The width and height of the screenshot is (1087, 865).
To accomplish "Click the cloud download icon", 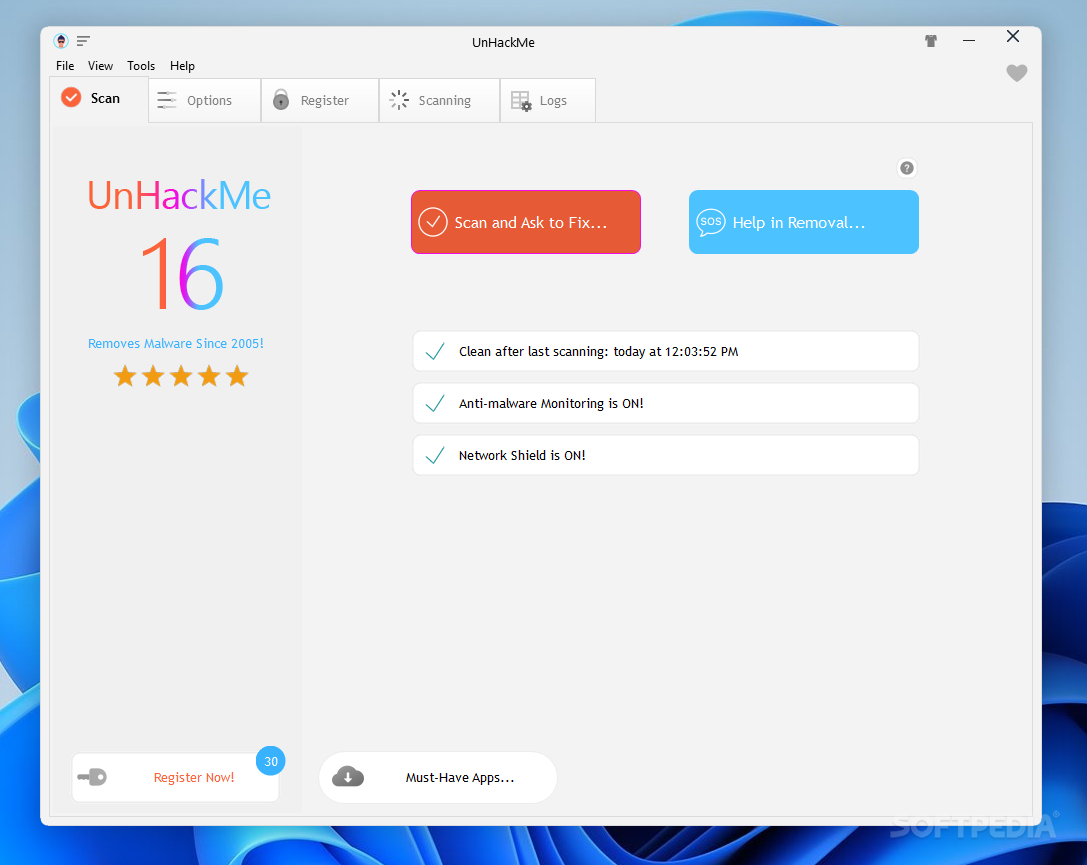I will coord(347,777).
